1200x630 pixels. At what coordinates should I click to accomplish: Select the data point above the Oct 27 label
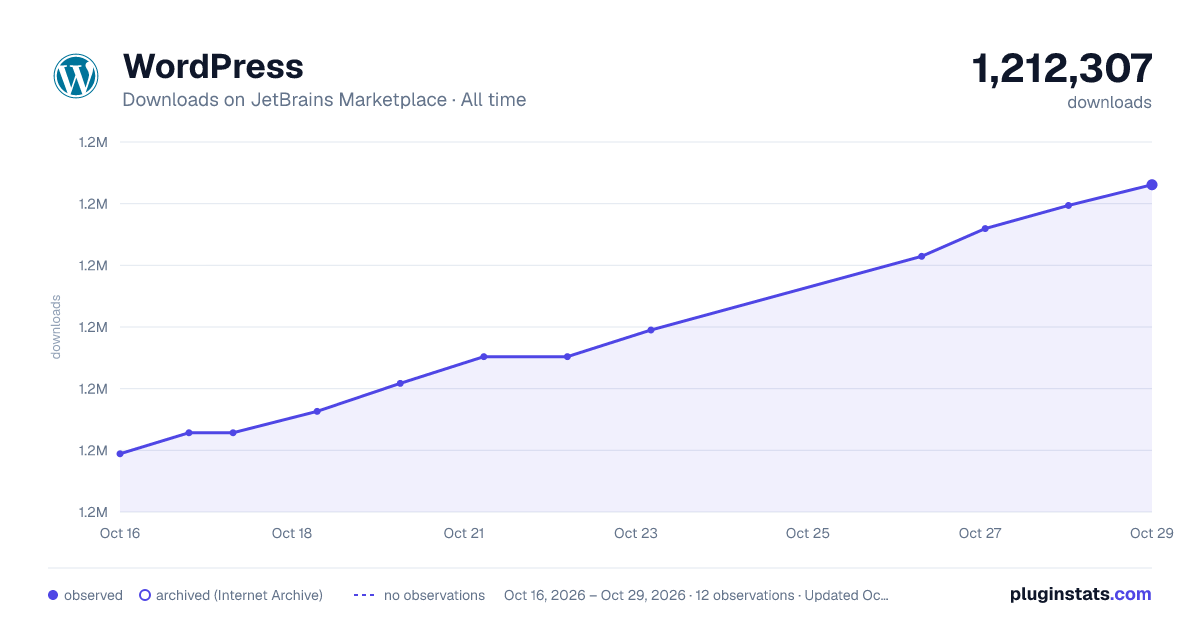[985, 229]
